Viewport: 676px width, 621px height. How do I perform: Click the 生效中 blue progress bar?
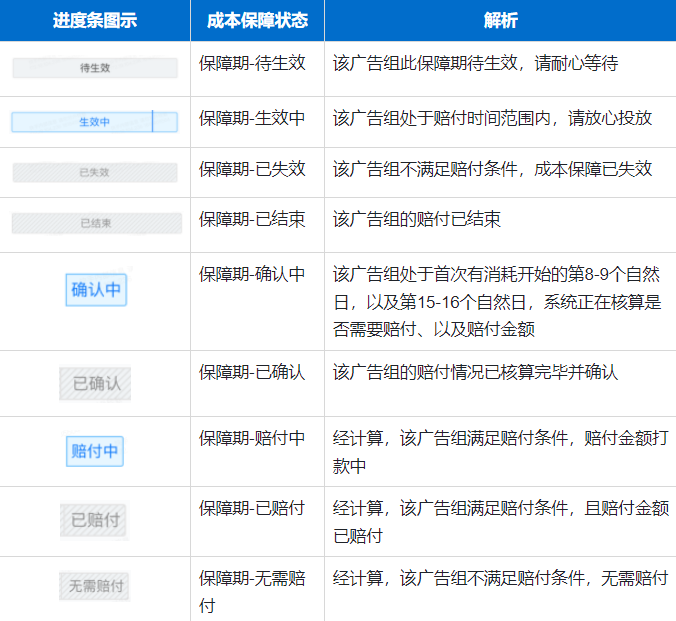point(94,122)
